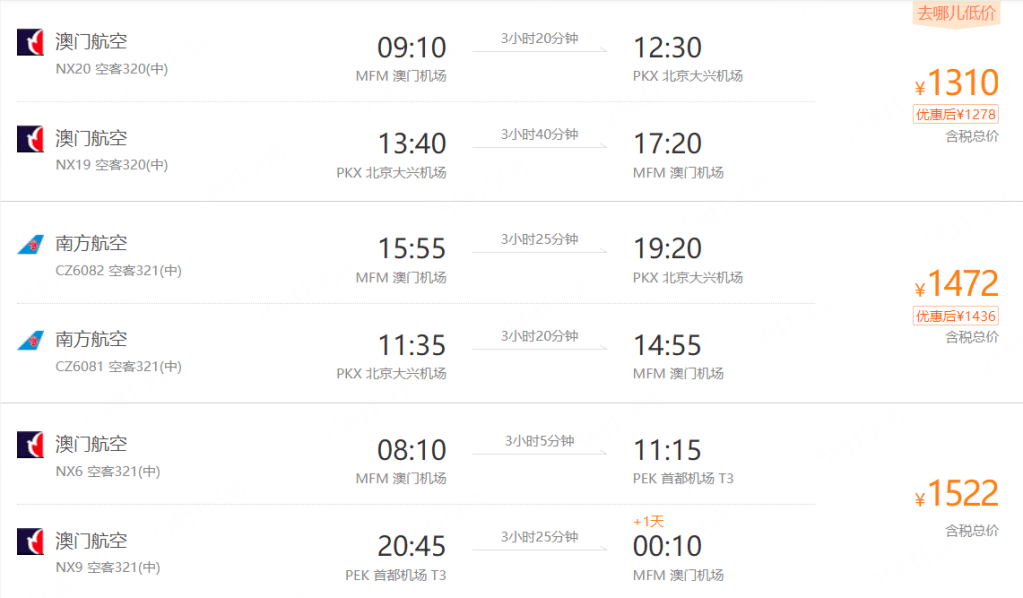Click the 3小时40分钟 duration for NX19

(x=540, y=135)
